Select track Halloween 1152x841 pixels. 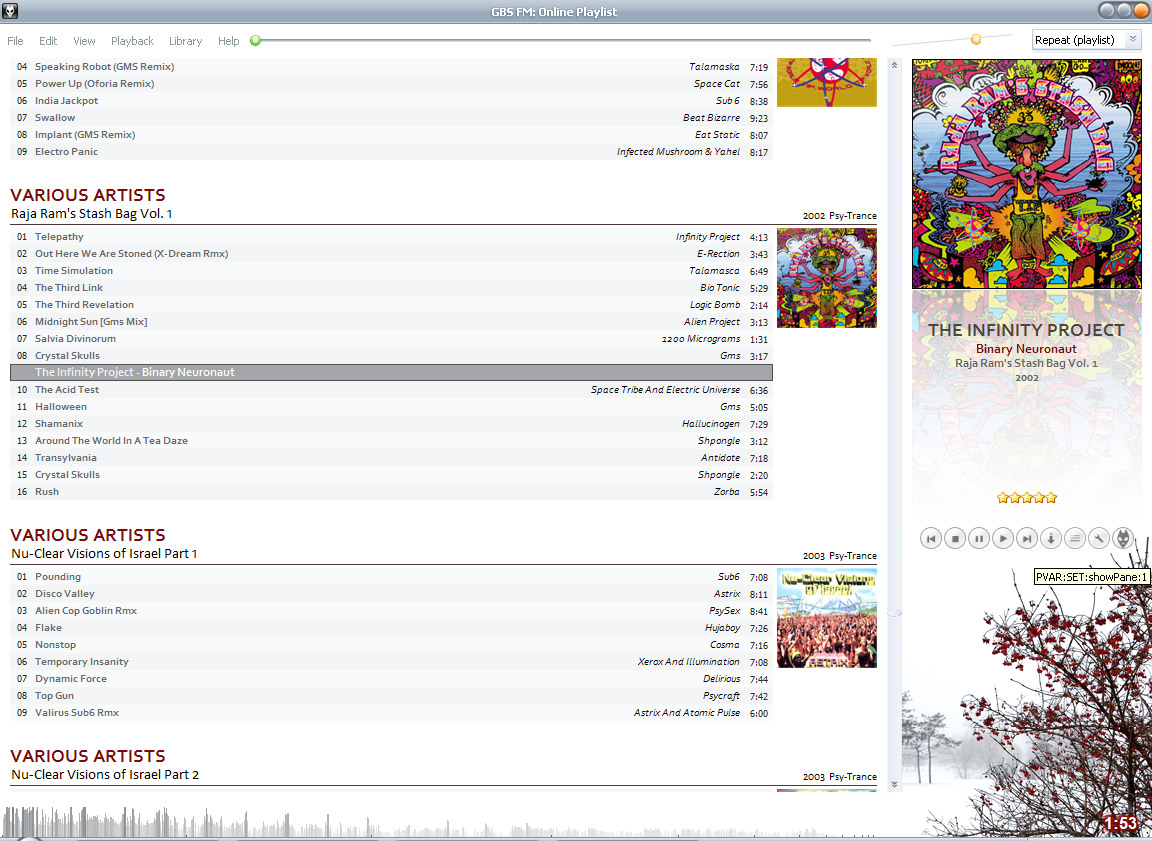(392, 406)
